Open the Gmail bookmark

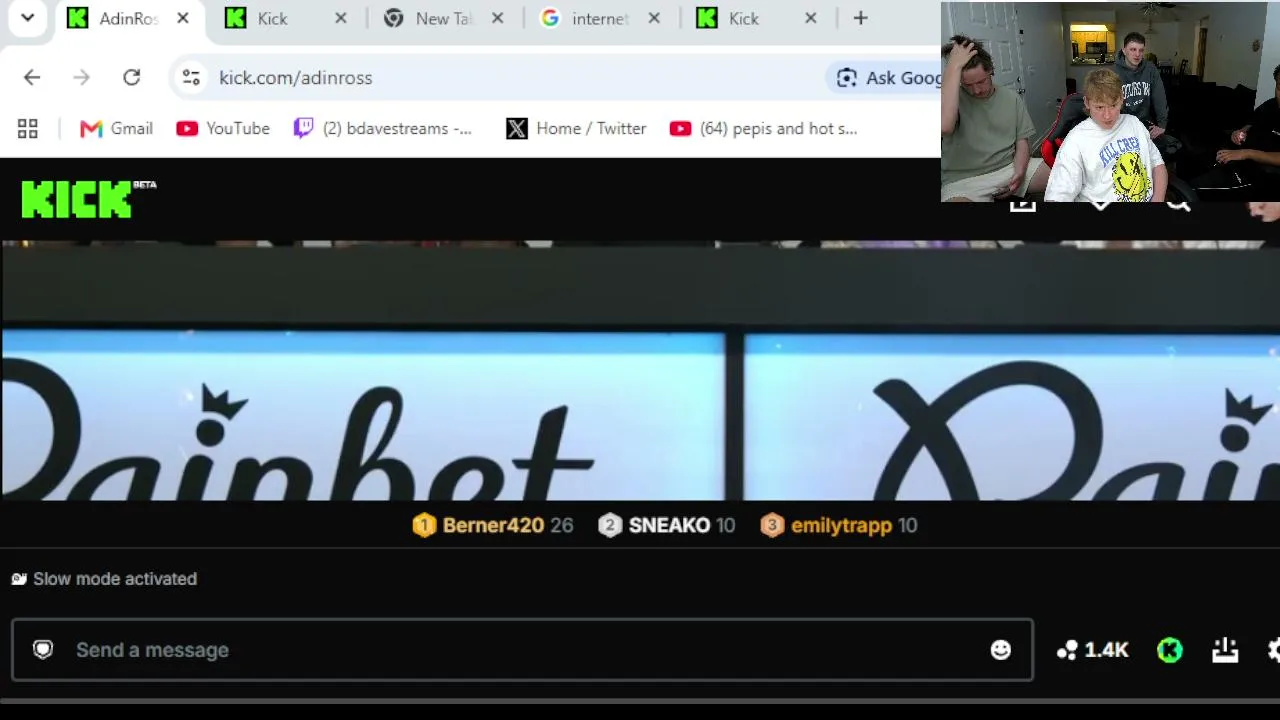tap(117, 128)
